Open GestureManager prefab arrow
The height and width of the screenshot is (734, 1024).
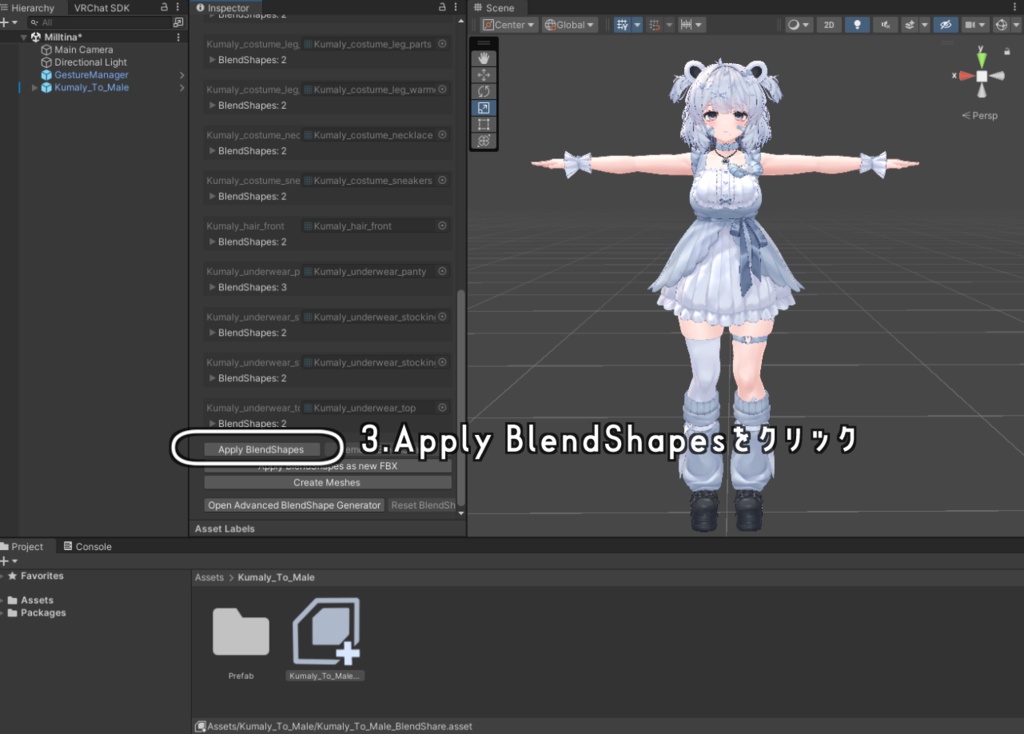tap(182, 75)
